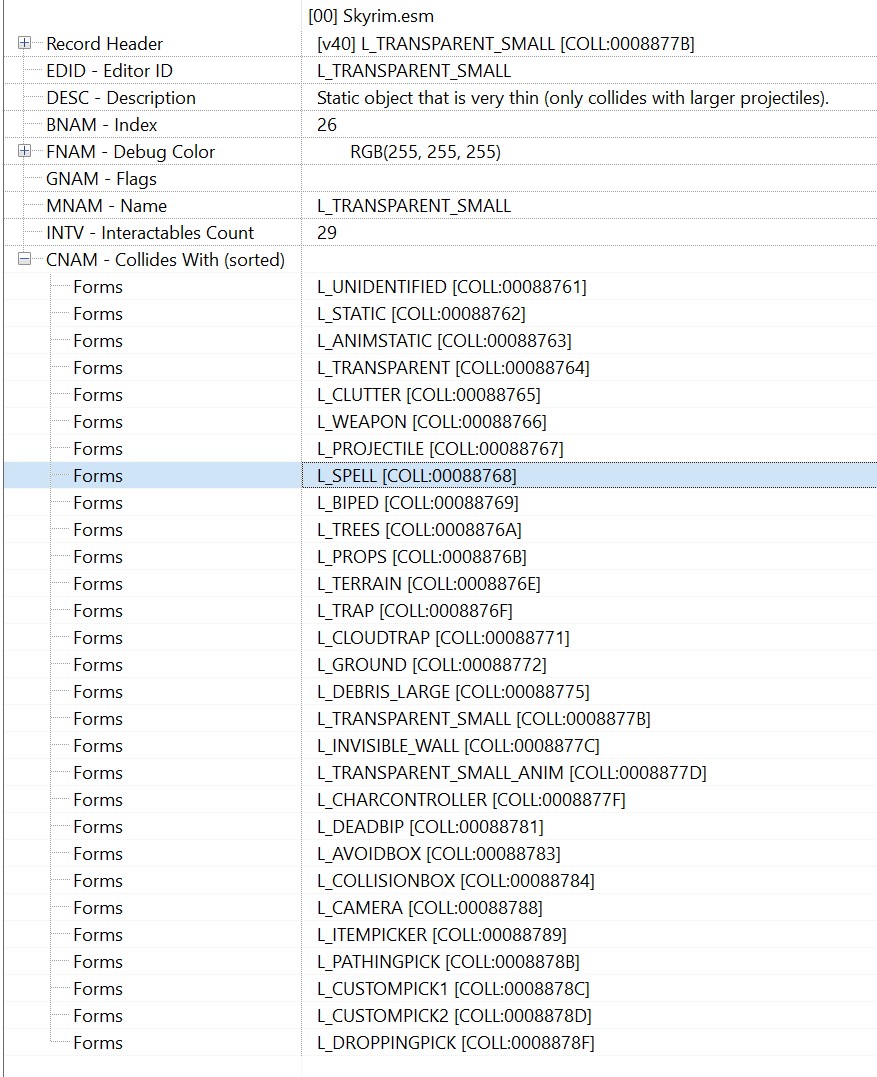Select L_ANIMSTATIC [COLL:00088763] entry
This screenshot has height=1077, width=877.
444,341
